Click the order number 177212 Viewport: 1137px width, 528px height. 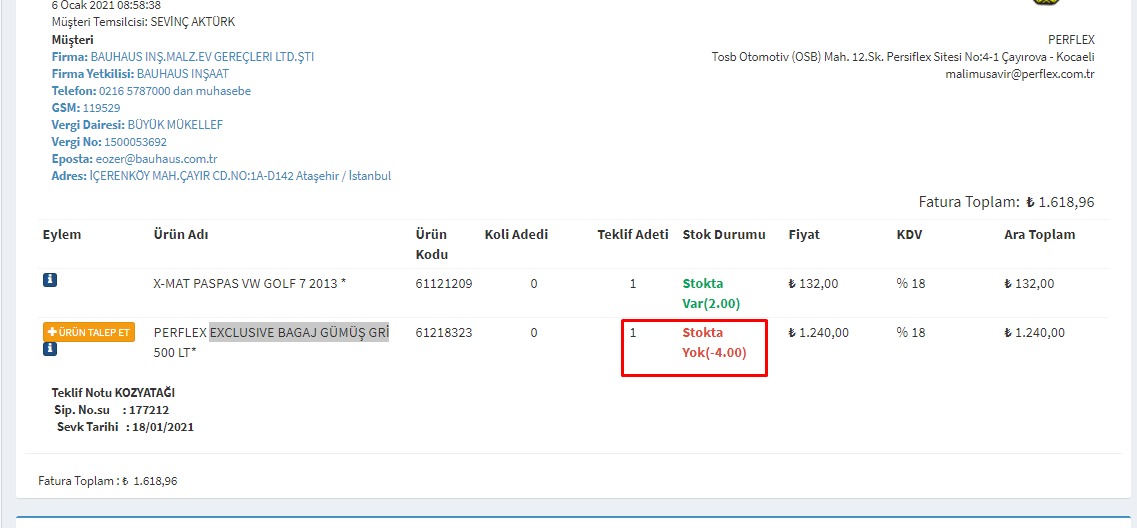tap(149, 410)
